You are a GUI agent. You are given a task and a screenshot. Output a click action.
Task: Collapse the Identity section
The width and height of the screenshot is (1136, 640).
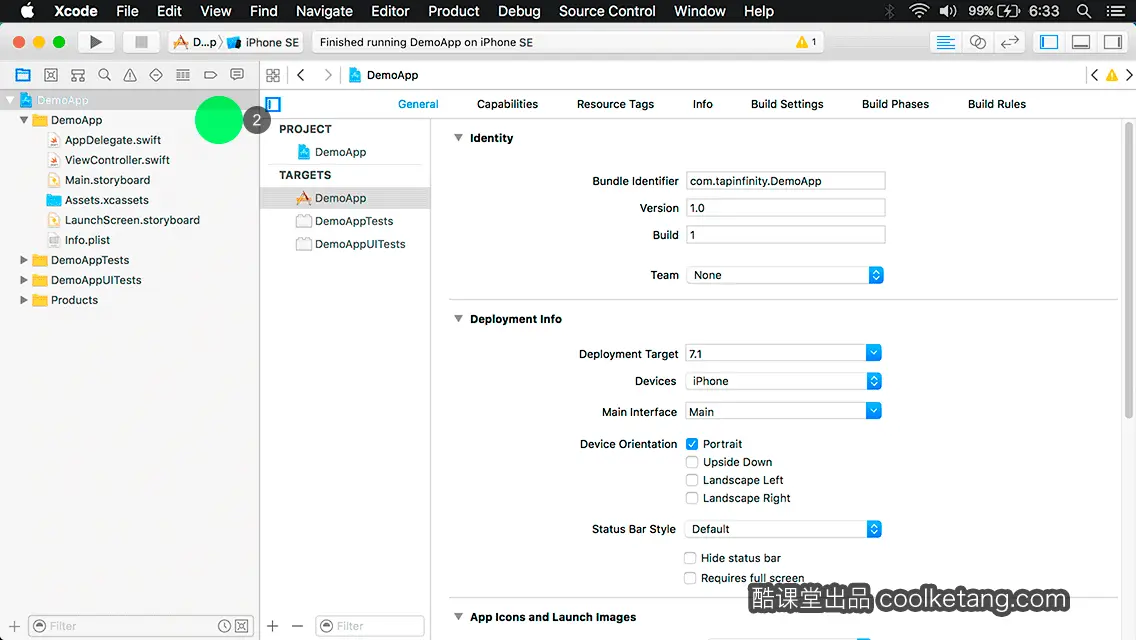click(458, 138)
